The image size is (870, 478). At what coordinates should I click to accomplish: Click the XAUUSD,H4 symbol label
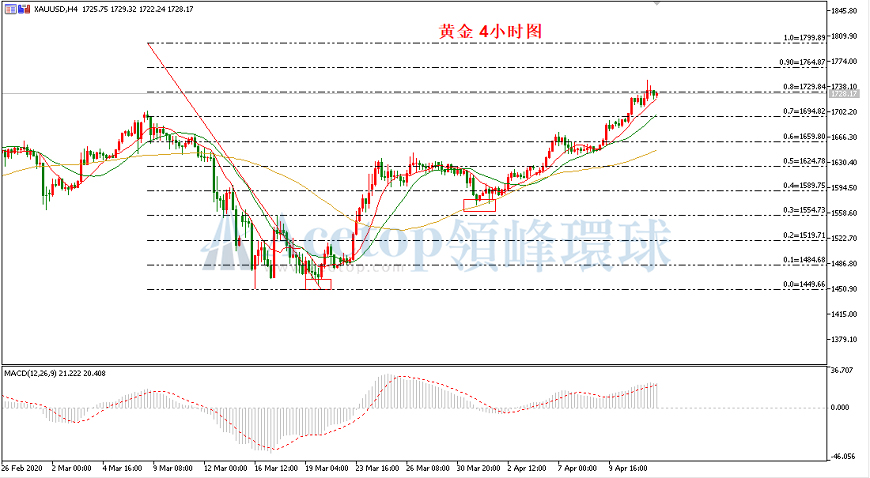56,9
